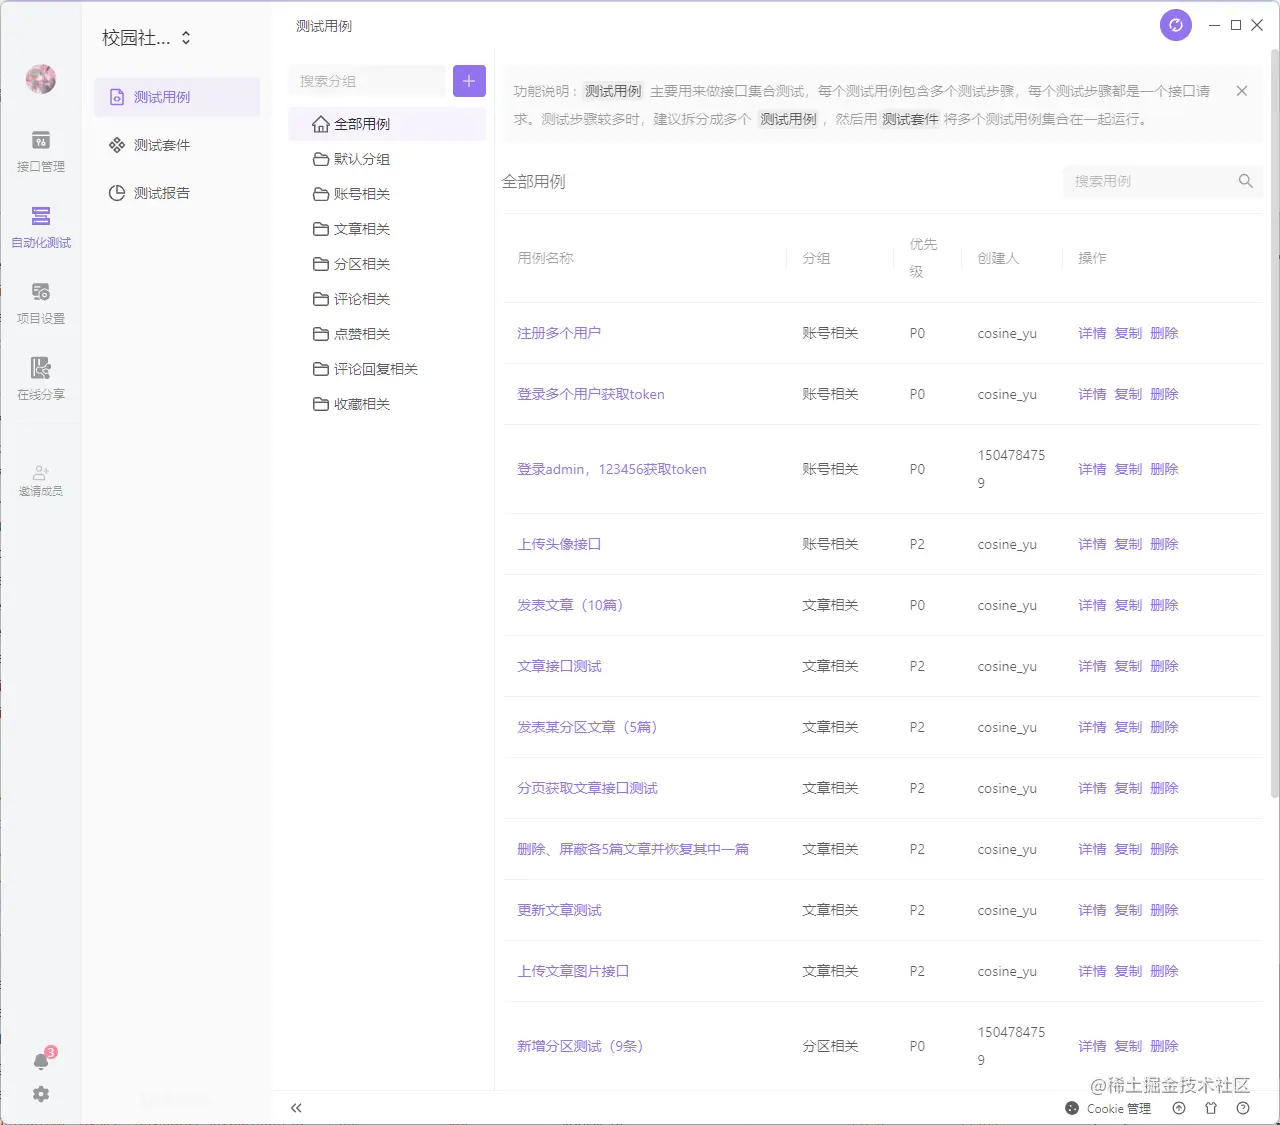
Task: Click 删除 for 登录admin，123456获取token
Action: (x=1164, y=469)
